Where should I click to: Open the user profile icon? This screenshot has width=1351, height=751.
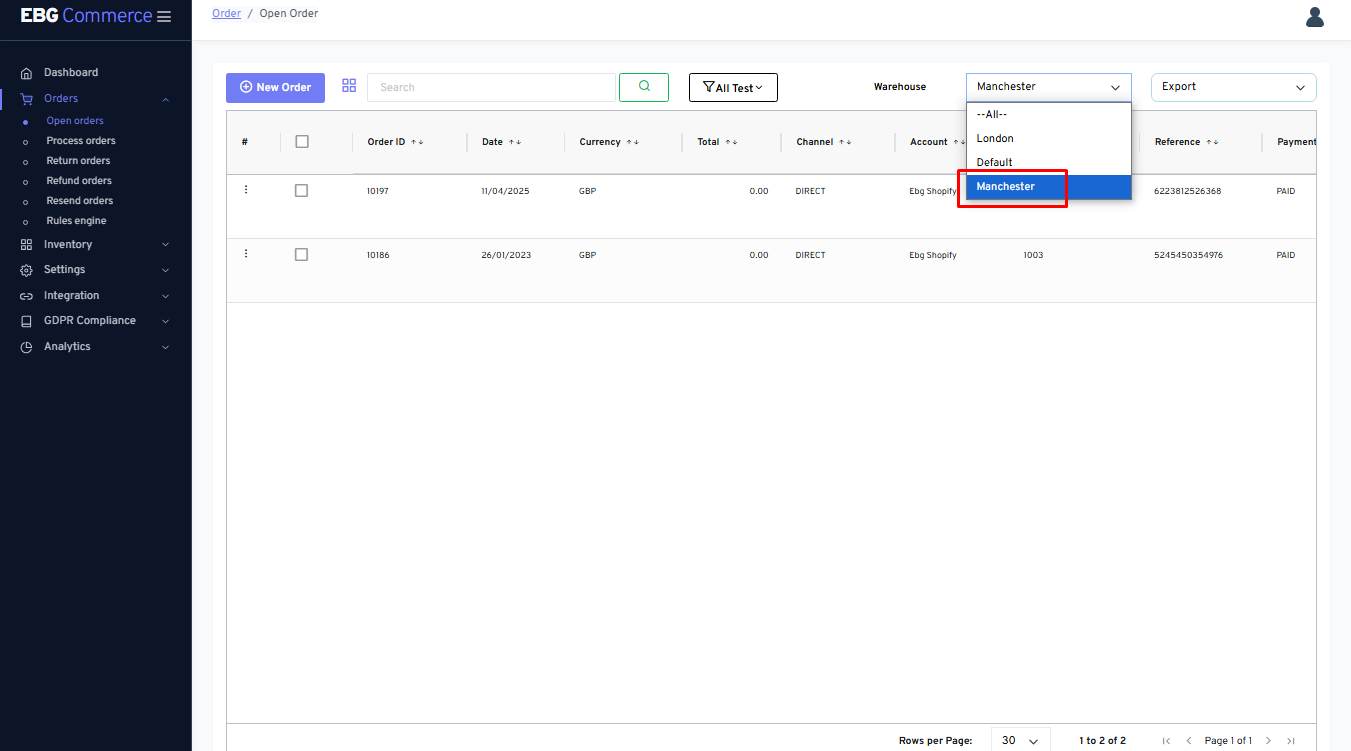point(1314,17)
